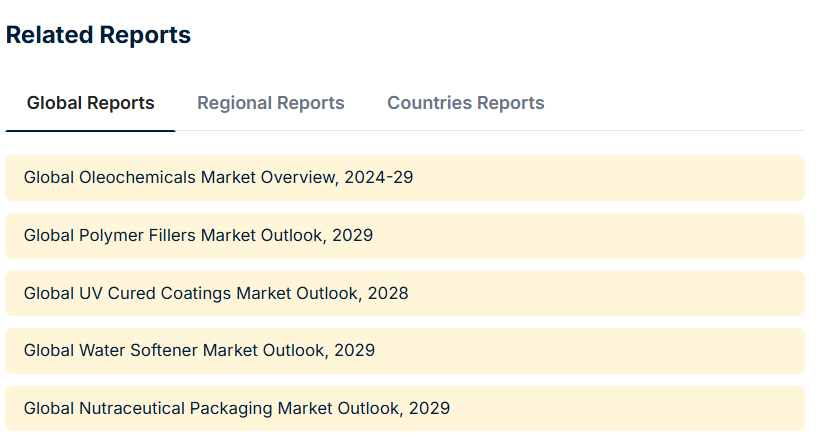This screenshot has width=819, height=438.
Task: Click the 2024-29 year range text
Action: (378, 178)
